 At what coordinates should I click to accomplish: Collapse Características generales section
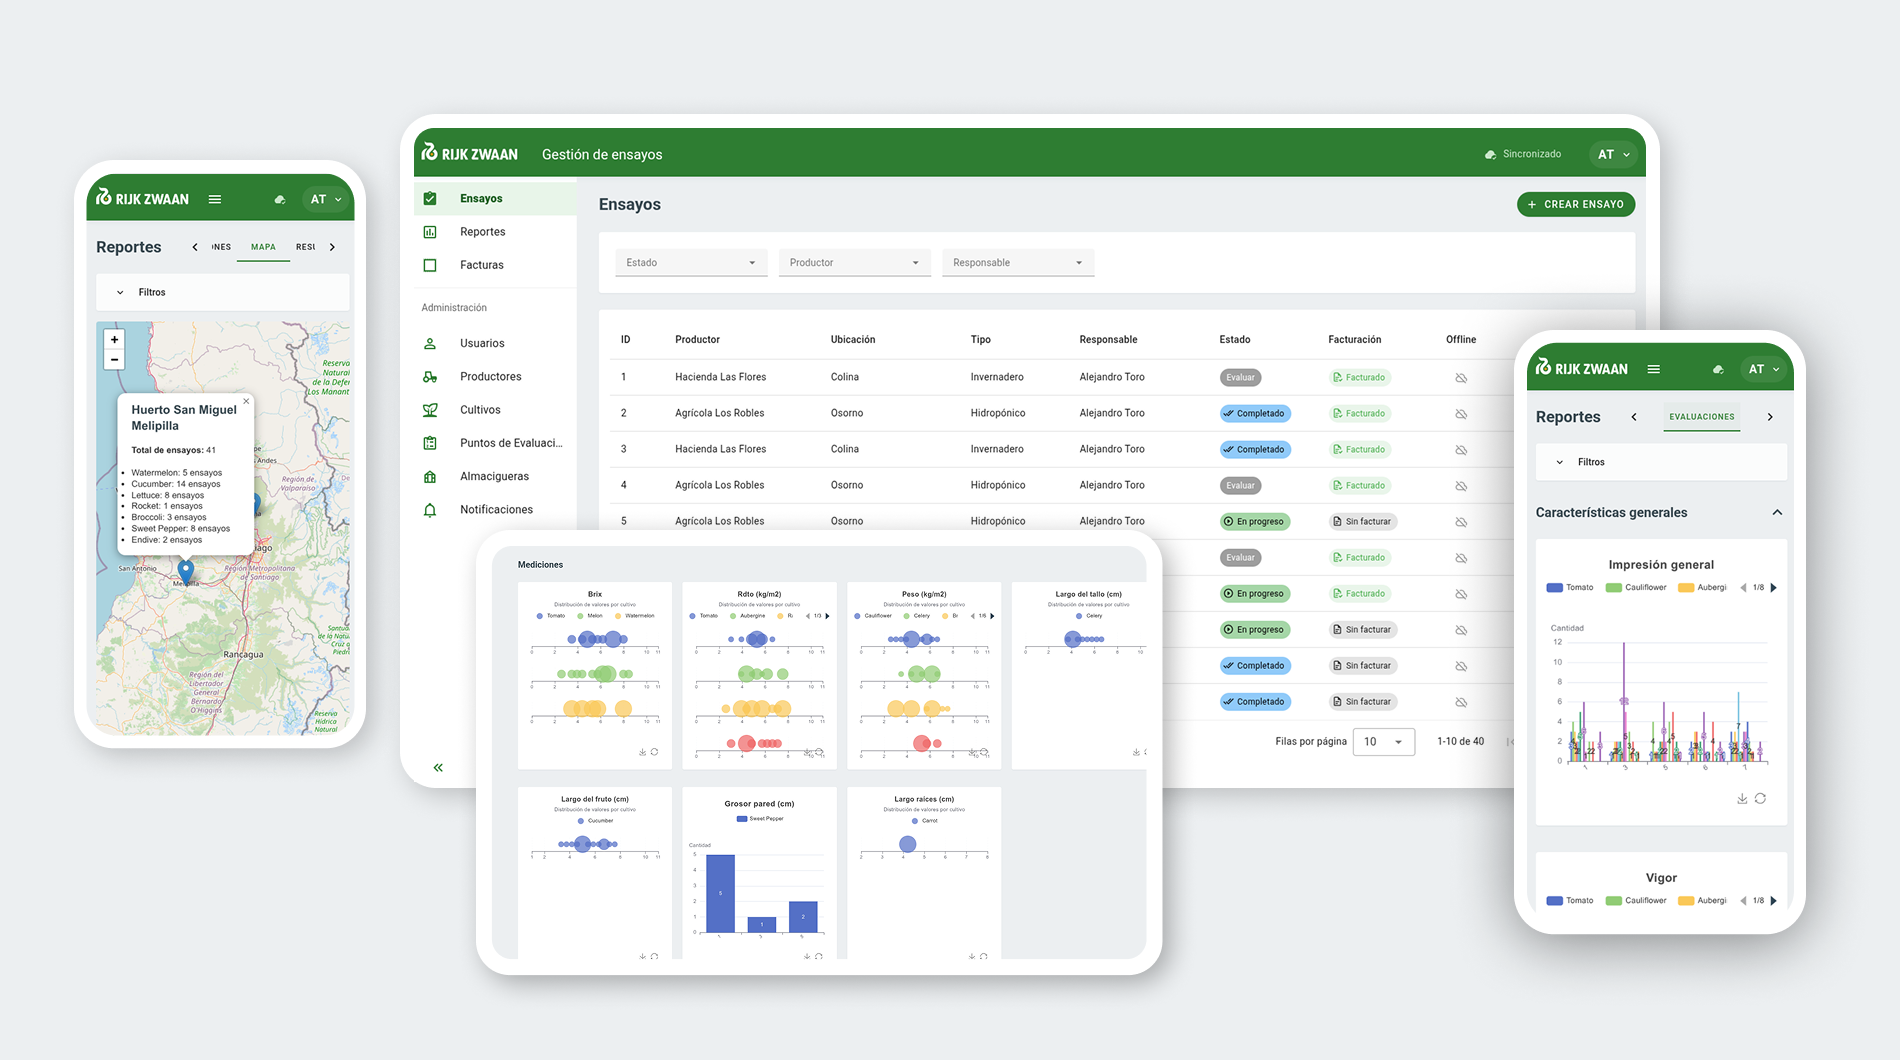click(x=1777, y=513)
